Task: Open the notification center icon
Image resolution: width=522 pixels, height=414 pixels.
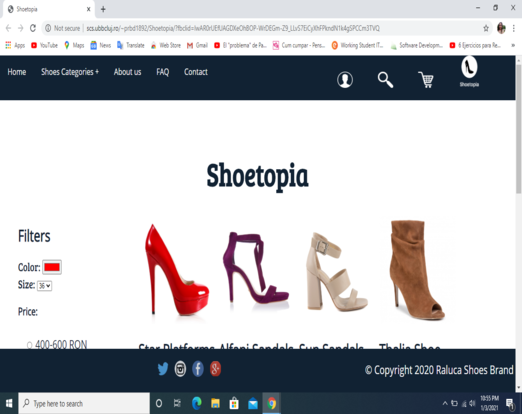Action: tap(510, 403)
